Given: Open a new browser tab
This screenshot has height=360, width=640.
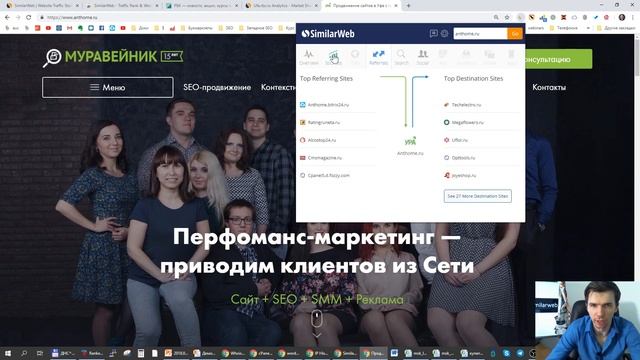Looking at the screenshot, I should click(408, 6).
